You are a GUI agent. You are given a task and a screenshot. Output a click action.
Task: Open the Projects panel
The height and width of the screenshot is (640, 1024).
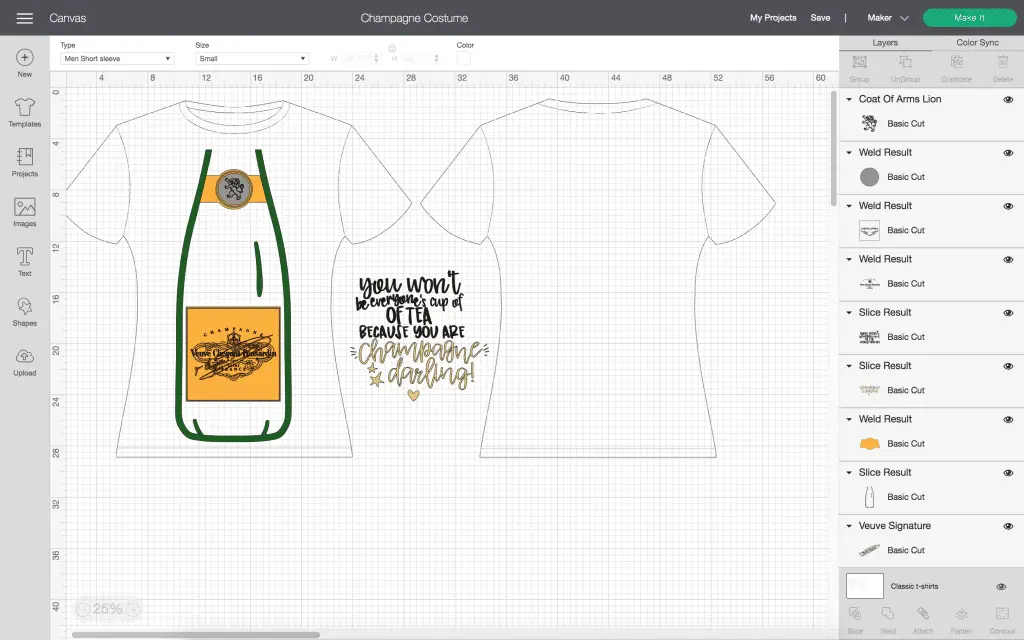25,163
